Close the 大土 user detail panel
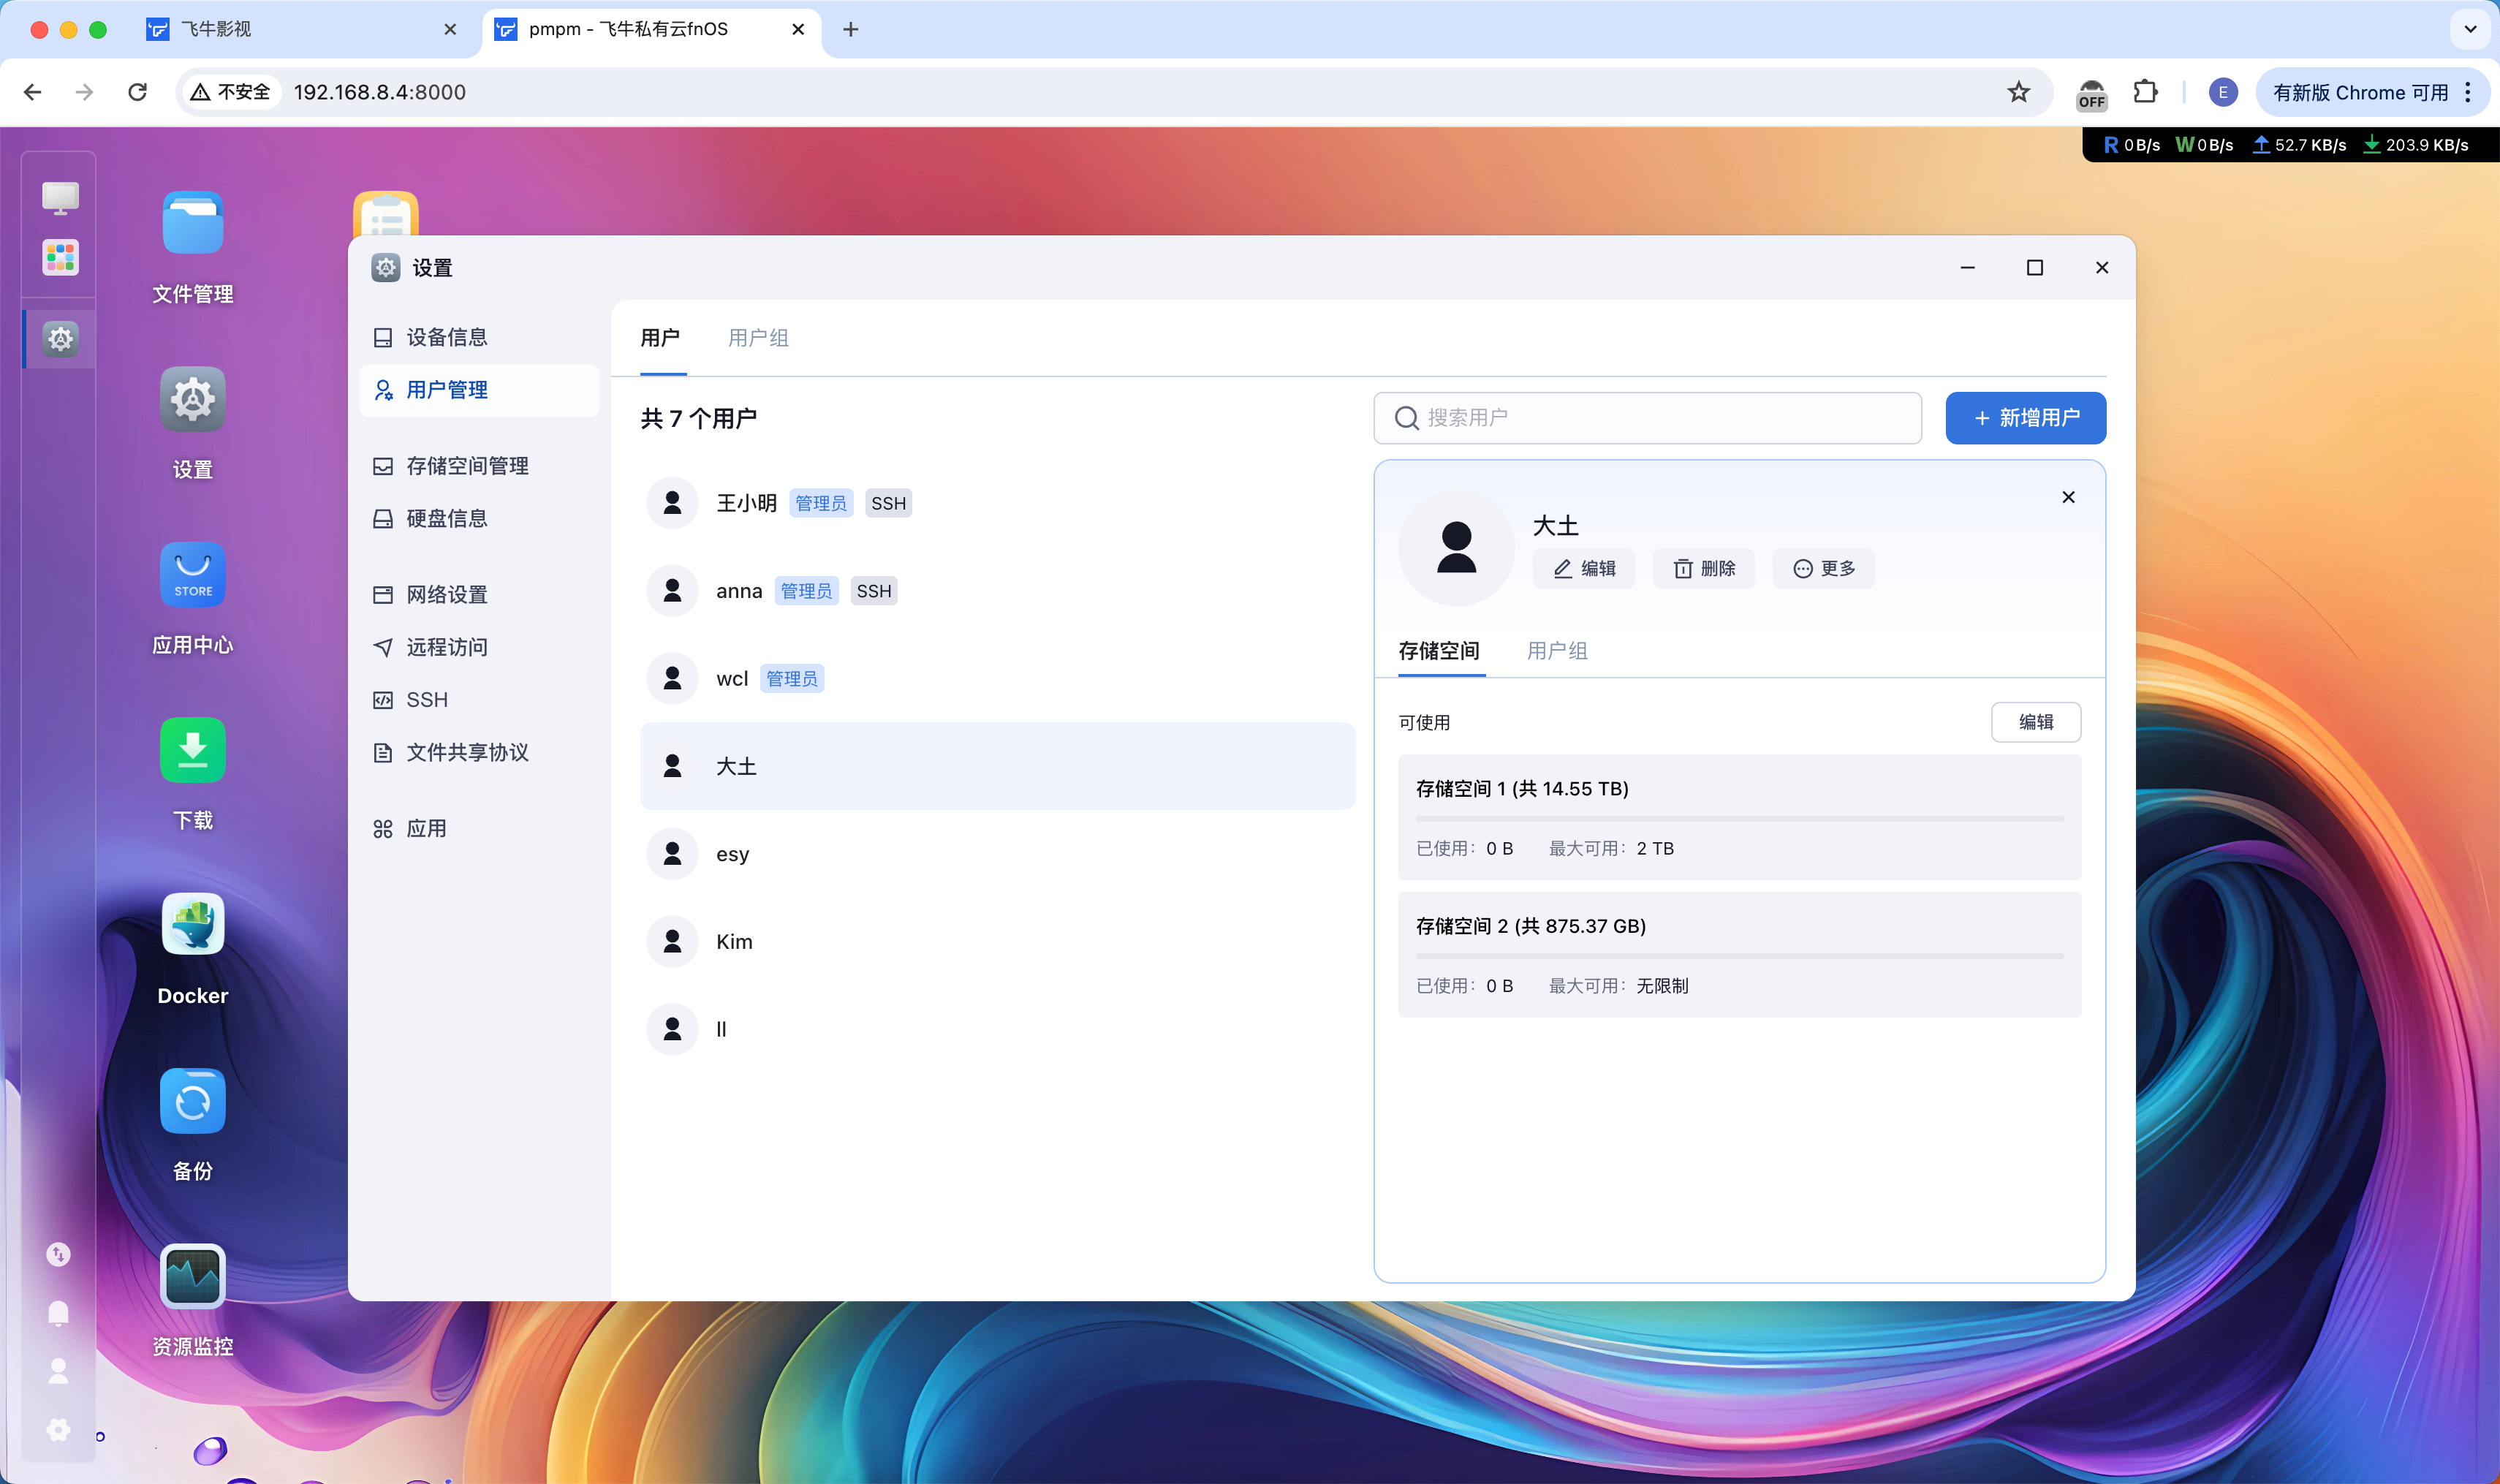2500x1484 pixels. [x=2068, y=497]
